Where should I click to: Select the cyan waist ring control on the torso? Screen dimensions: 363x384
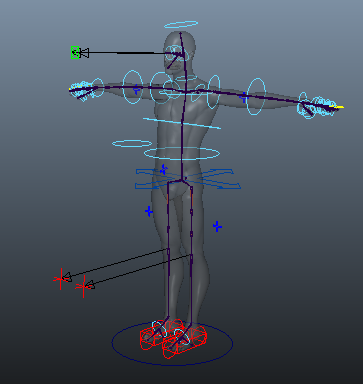click(182, 153)
